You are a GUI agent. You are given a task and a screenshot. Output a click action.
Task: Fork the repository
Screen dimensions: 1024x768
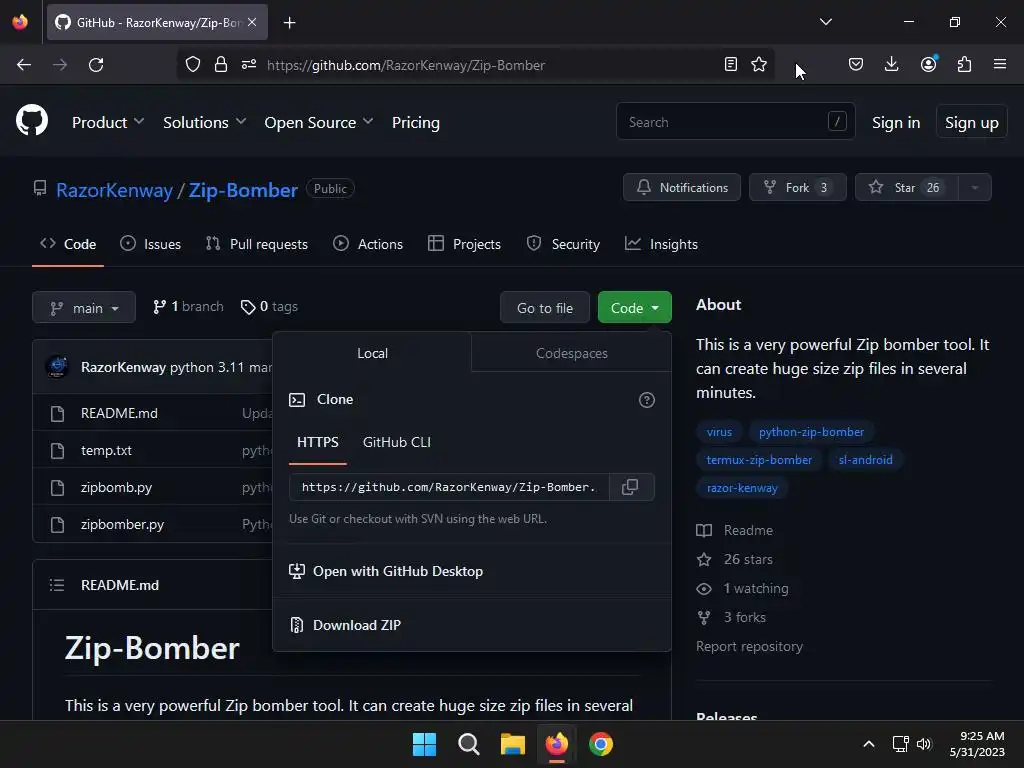coord(797,187)
